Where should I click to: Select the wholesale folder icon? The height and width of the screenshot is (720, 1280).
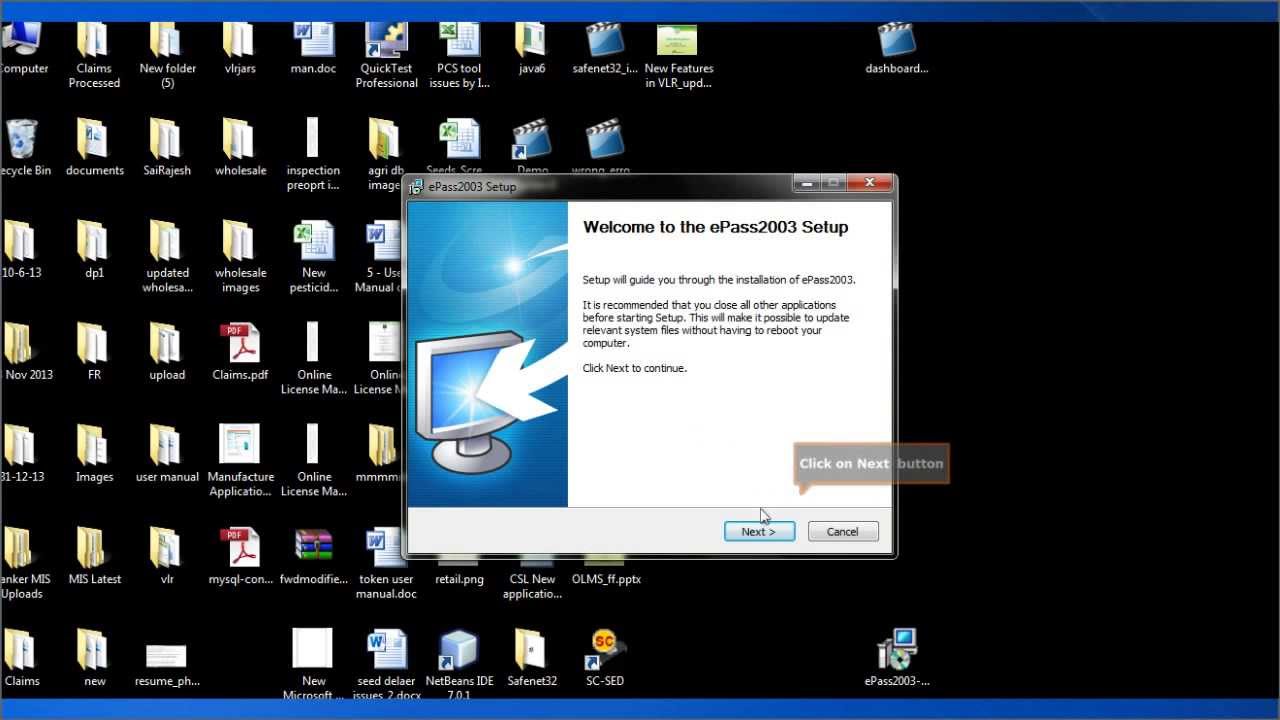click(240, 140)
